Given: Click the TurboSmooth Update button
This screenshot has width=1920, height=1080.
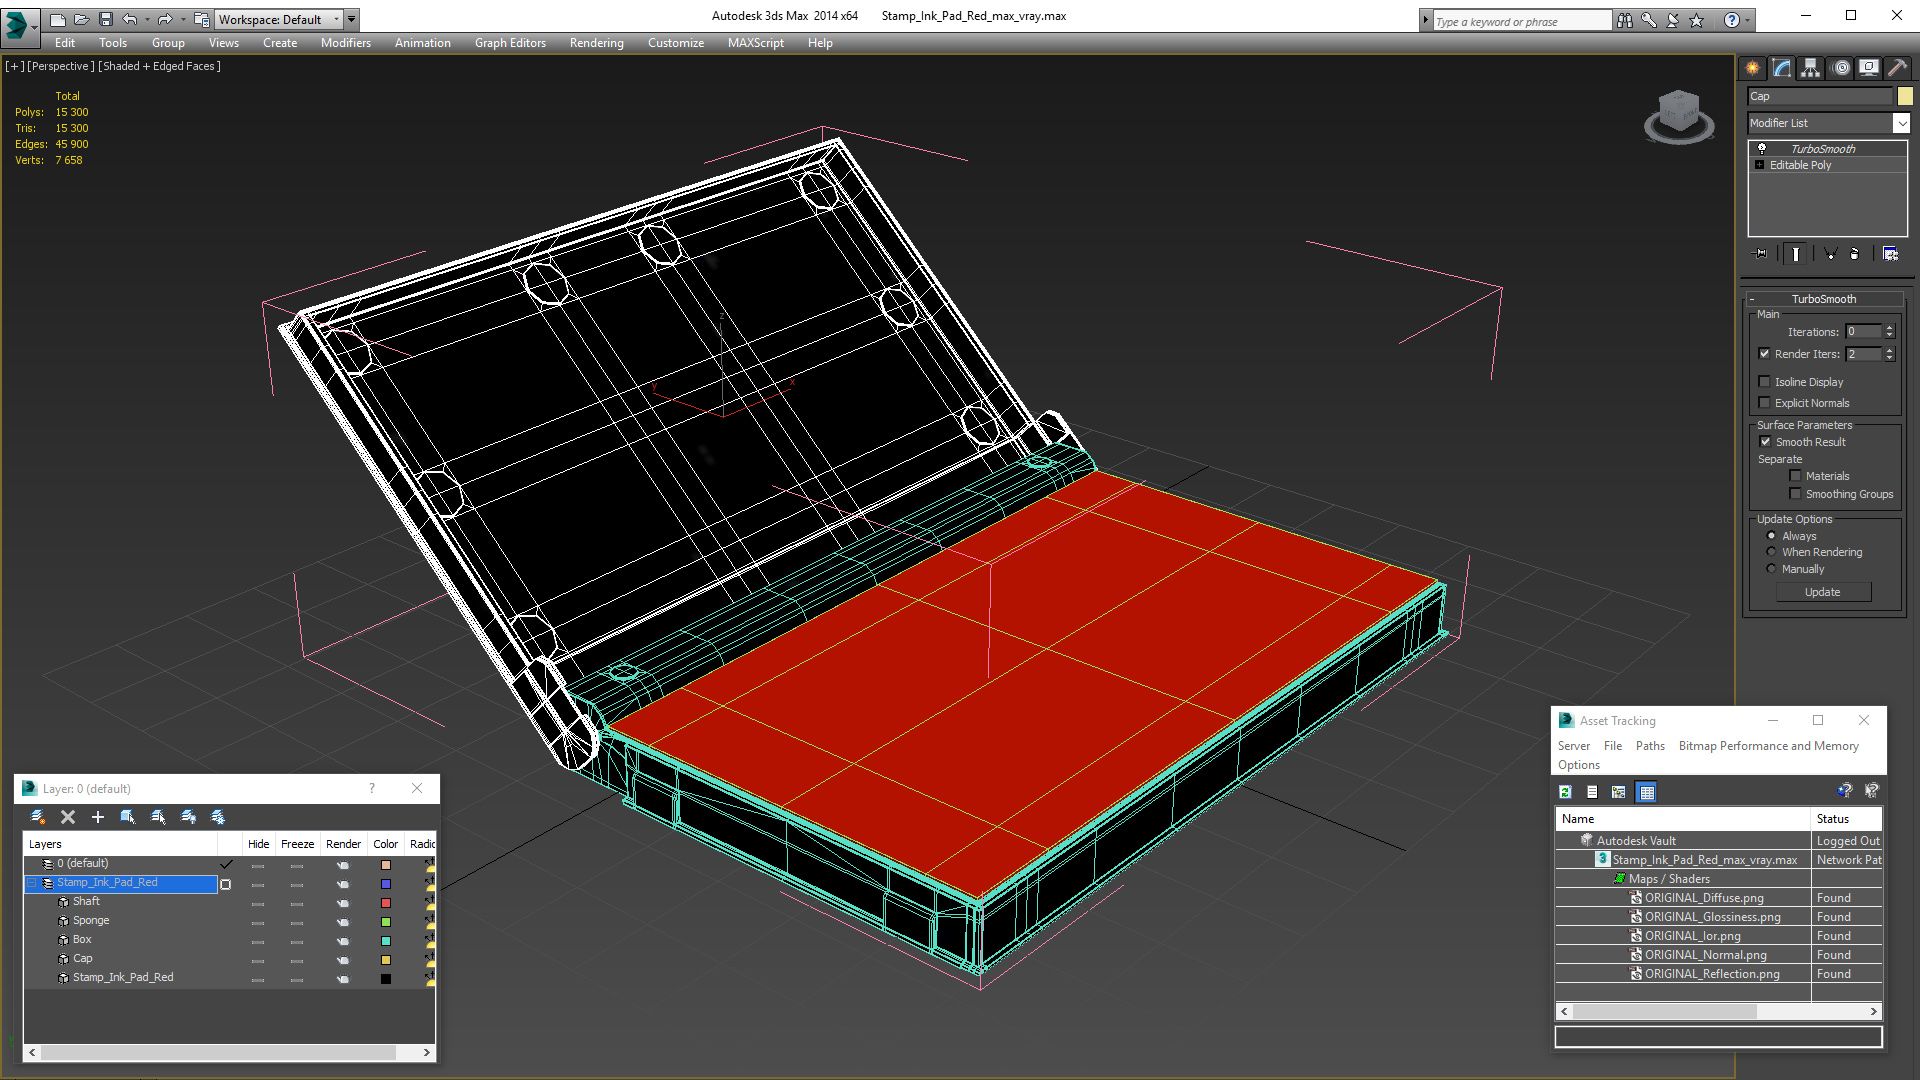Looking at the screenshot, I should (x=1823, y=592).
